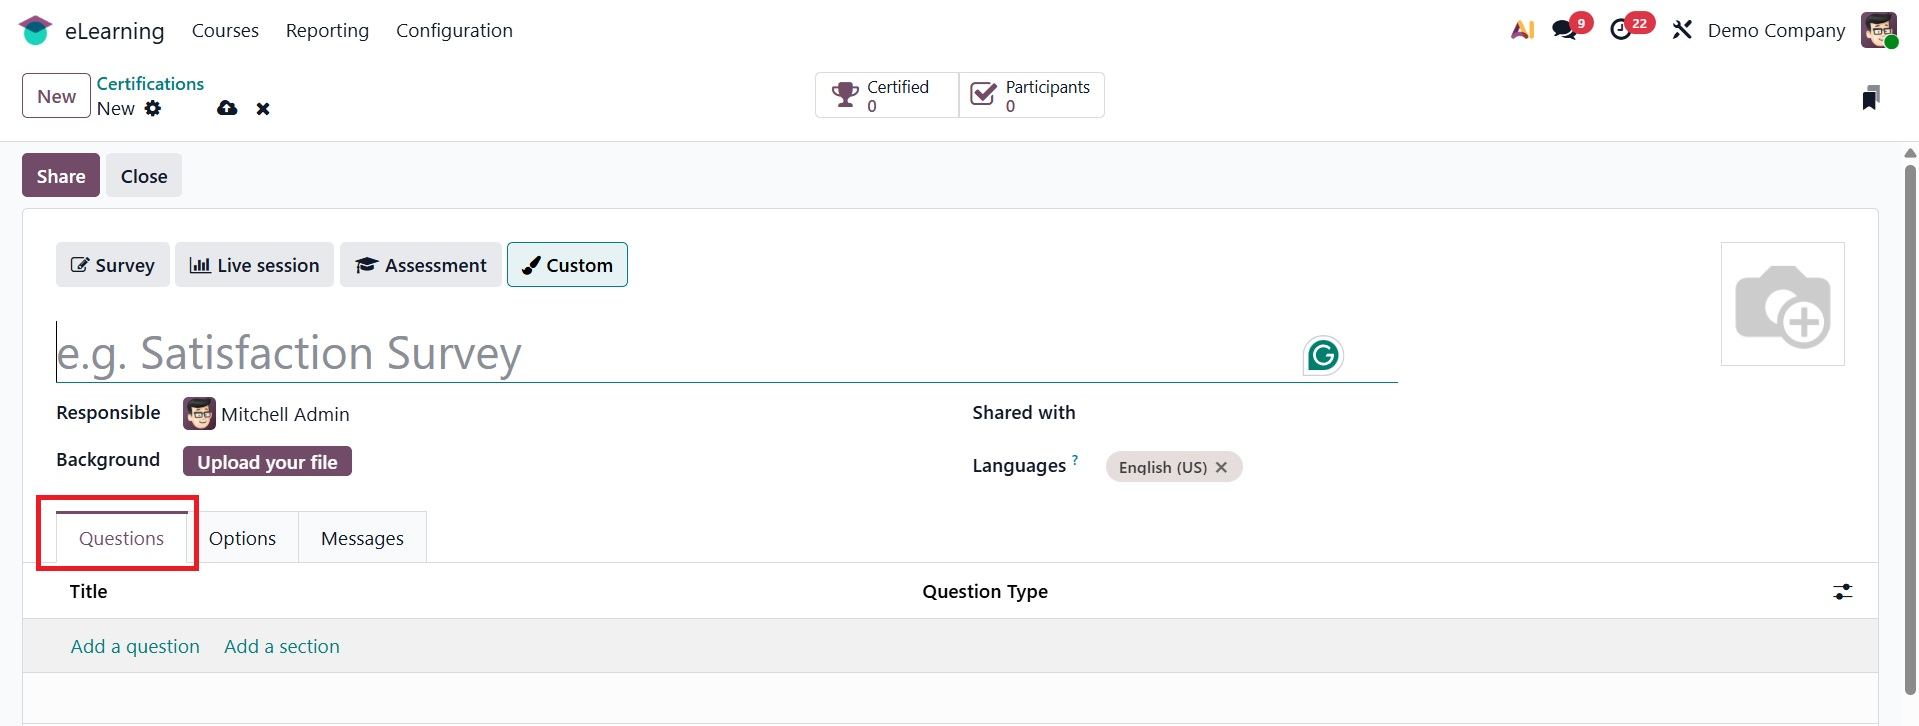The height and width of the screenshot is (726, 1919).
Task: Click the Add a question link
Action: (135, 646)
